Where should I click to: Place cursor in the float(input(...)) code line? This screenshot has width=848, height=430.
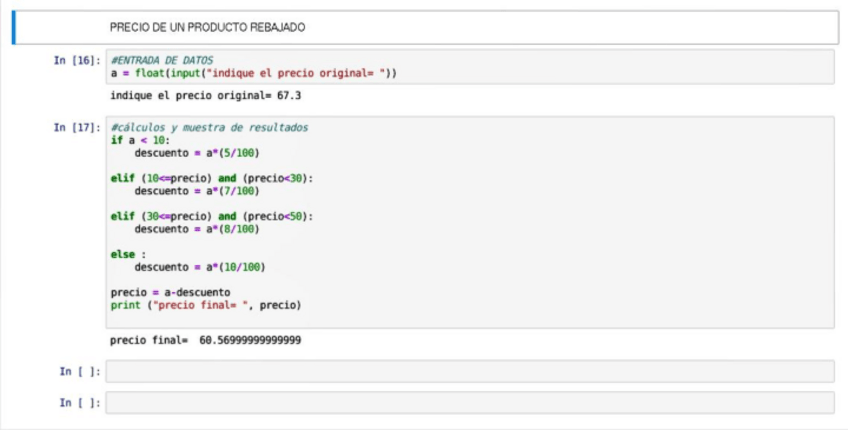254,73
